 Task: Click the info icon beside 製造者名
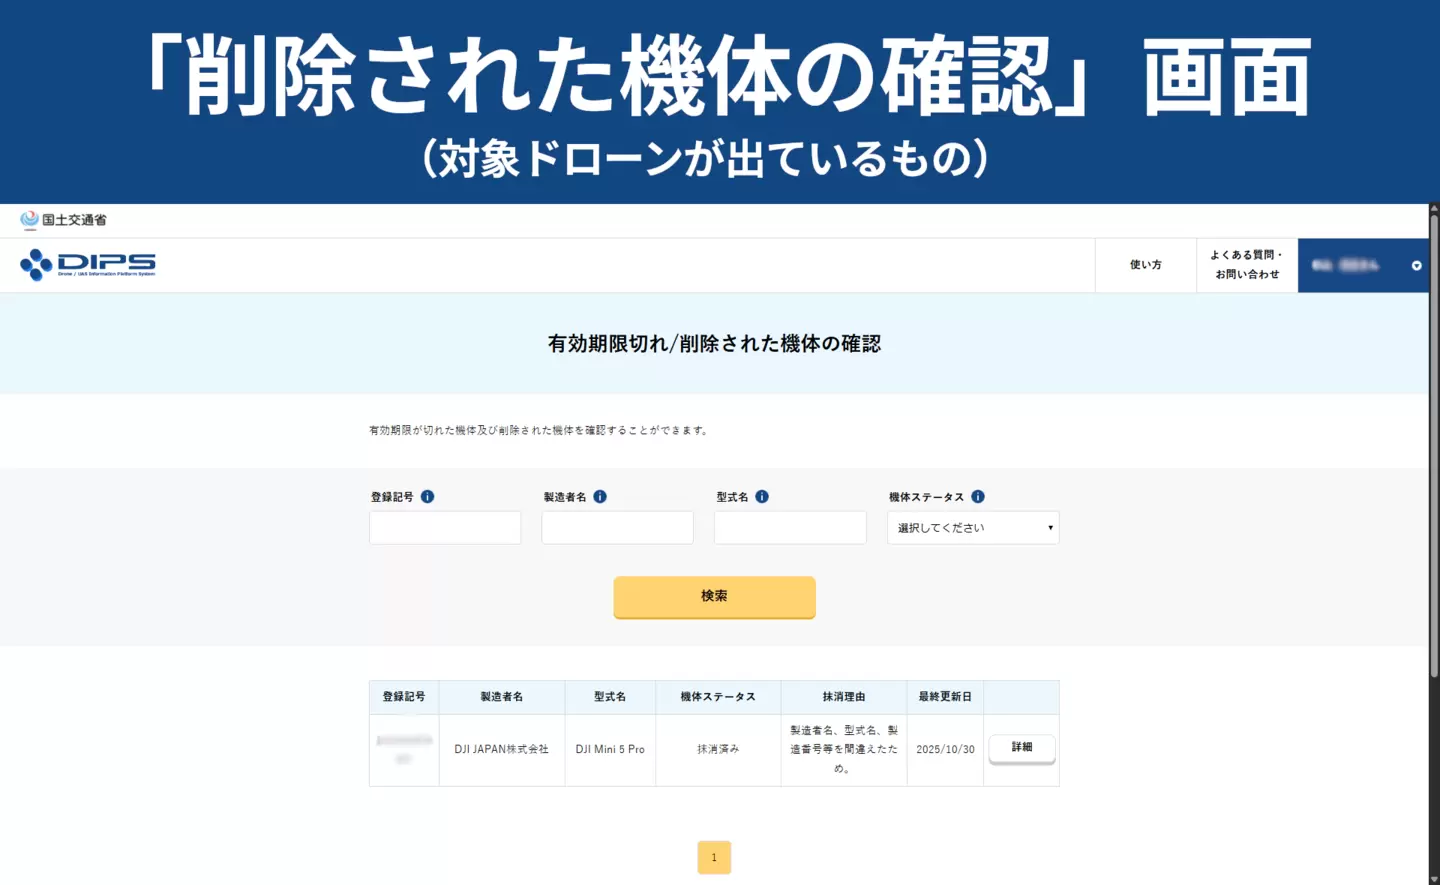click(x=600, y=497)
